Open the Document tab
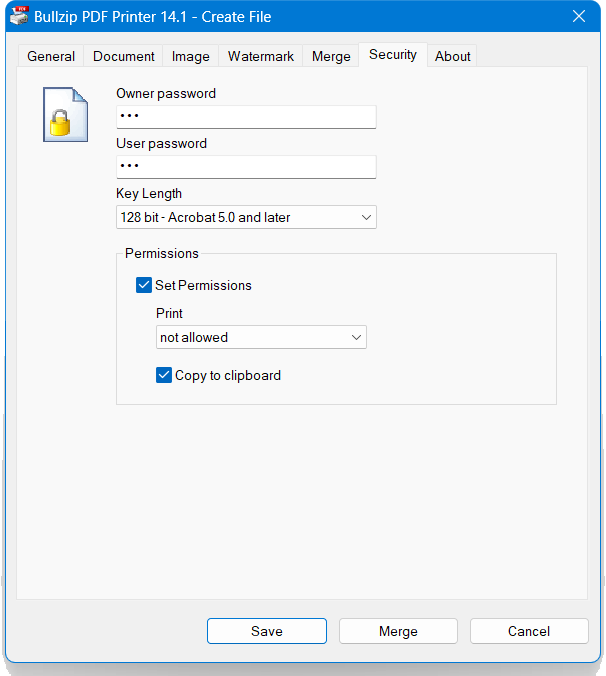The image size is (606, 676). coord(124,56)
